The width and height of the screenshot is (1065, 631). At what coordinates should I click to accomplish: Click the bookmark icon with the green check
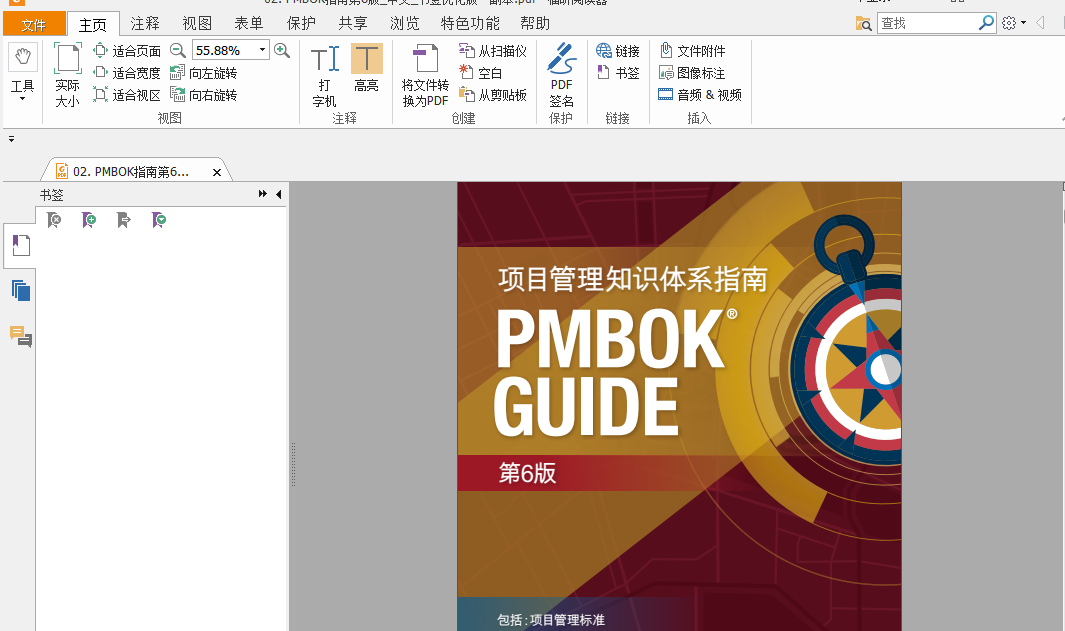(159, 219)
